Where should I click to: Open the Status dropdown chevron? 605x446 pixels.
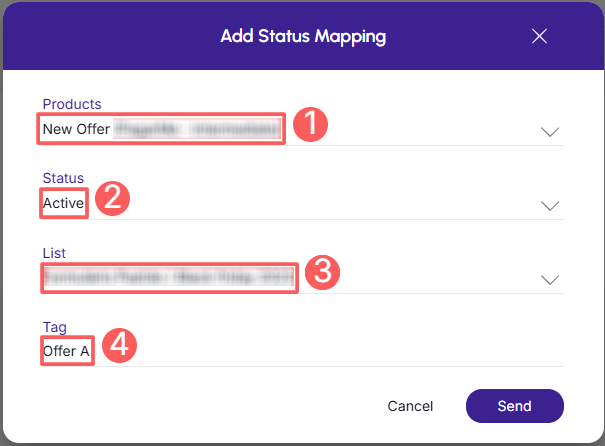550,206
